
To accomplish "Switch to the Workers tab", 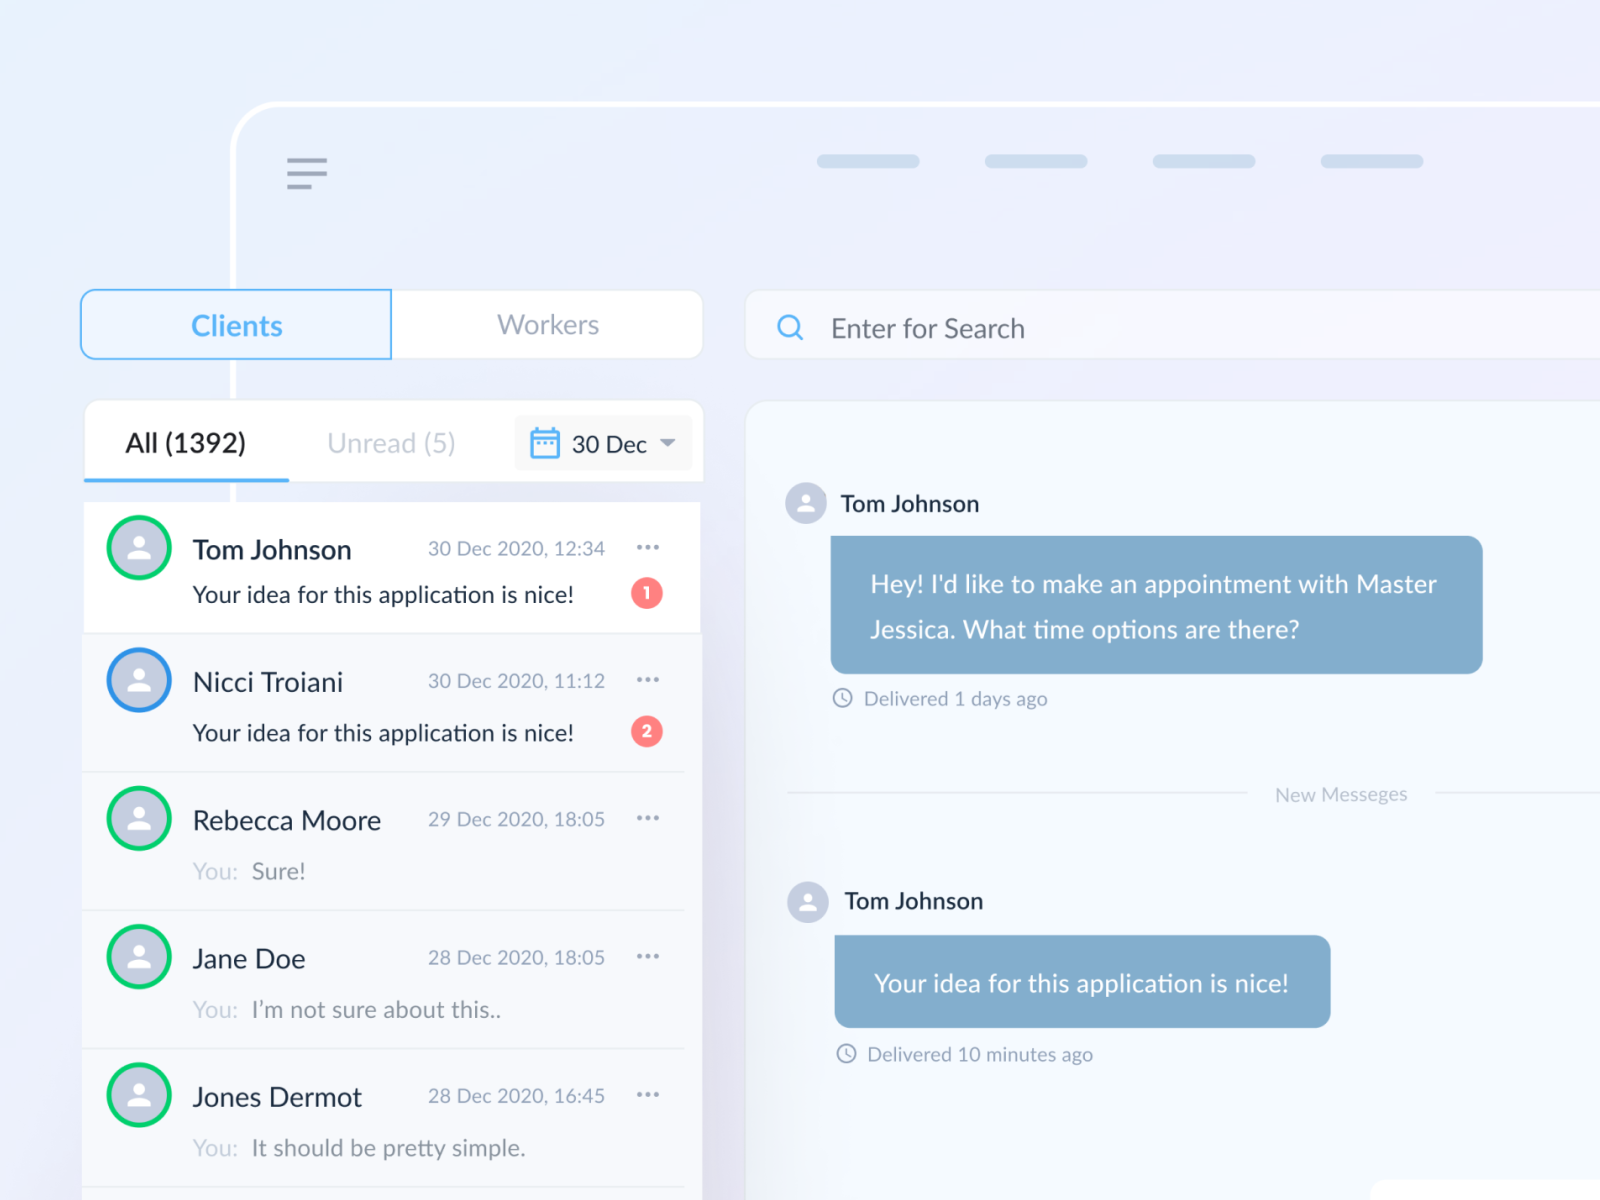I will (547, 324).
